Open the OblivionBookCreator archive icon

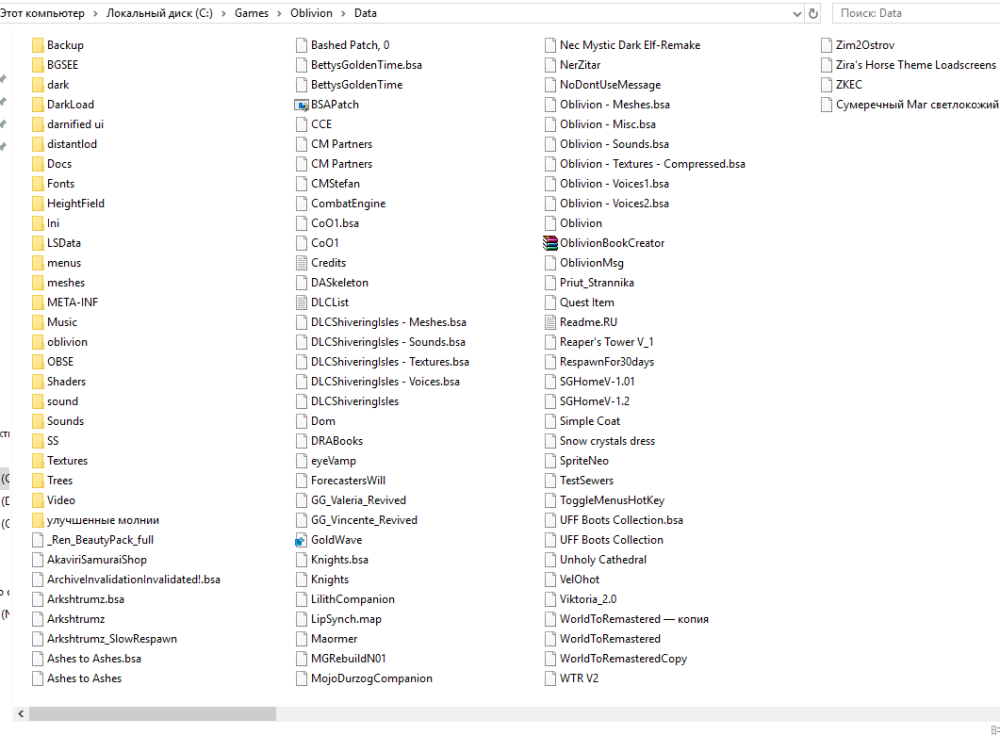tap(550, 243)
